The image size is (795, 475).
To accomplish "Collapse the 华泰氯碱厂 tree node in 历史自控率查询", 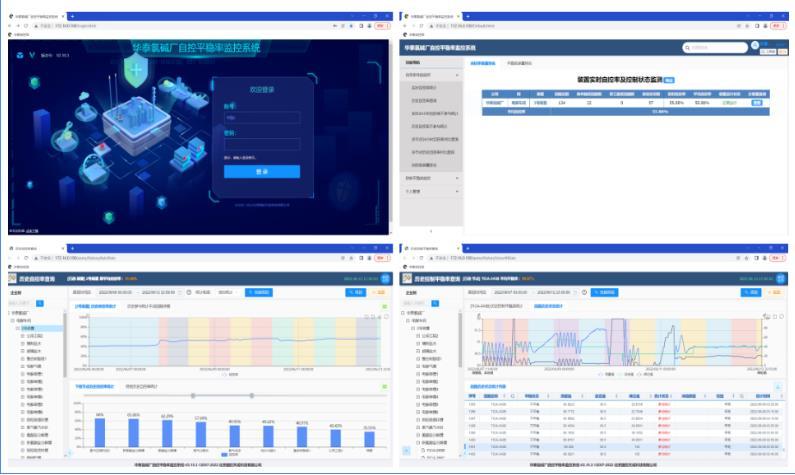I will tap(10, 313).
